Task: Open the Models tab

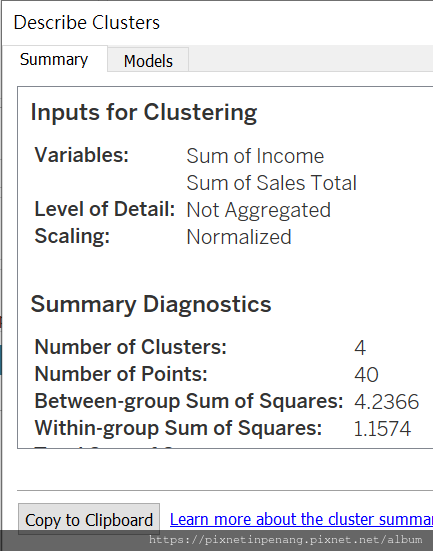Action: (x=148, y=60)
